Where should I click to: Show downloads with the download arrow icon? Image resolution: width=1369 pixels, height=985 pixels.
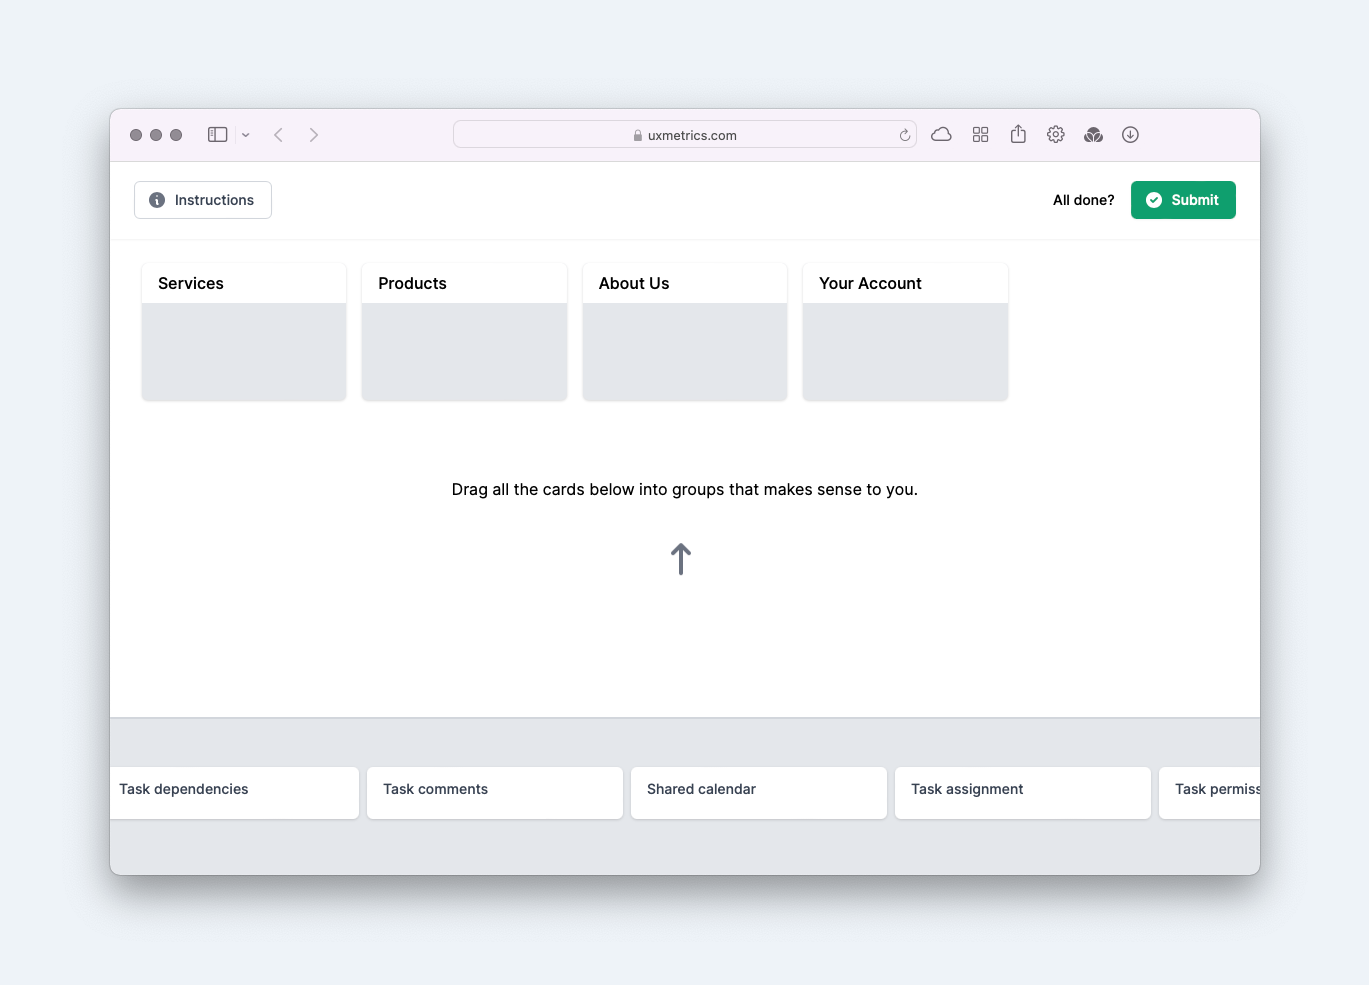pos(1130,135)
